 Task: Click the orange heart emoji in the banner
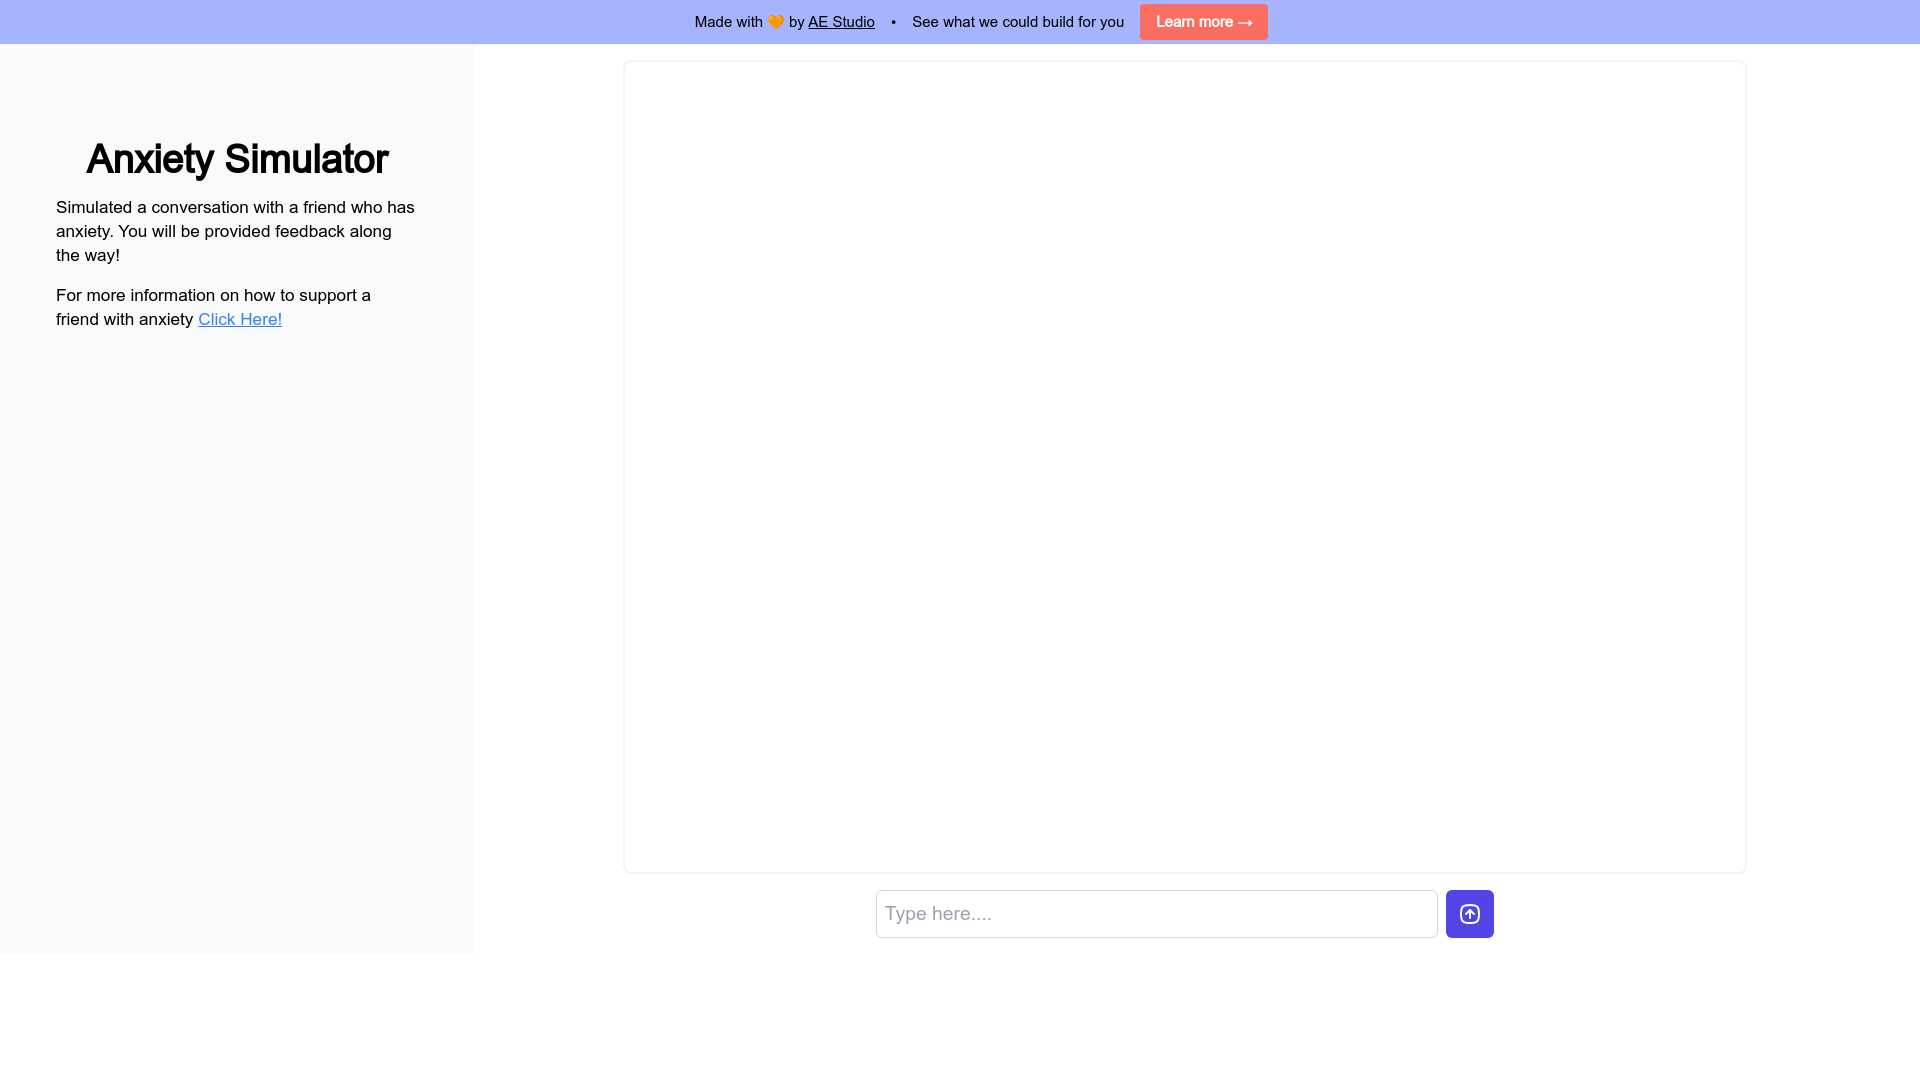(x=776, y=21)
